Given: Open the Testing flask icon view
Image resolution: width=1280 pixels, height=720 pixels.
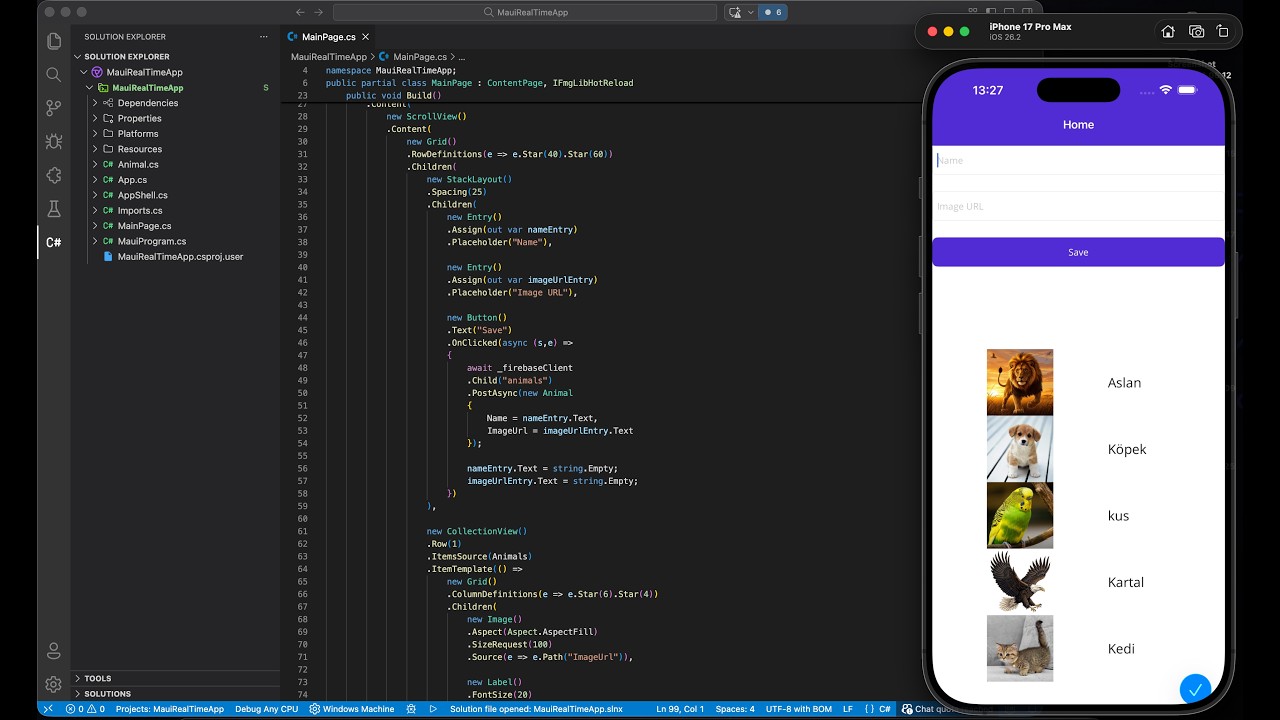Looking at the screenshot, I should tap(54, 209).
